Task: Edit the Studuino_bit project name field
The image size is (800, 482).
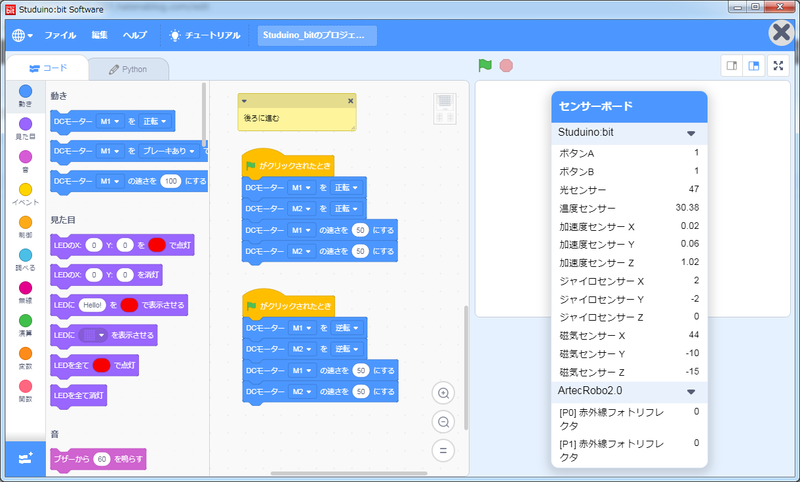Action: click(x=317, y=35)
